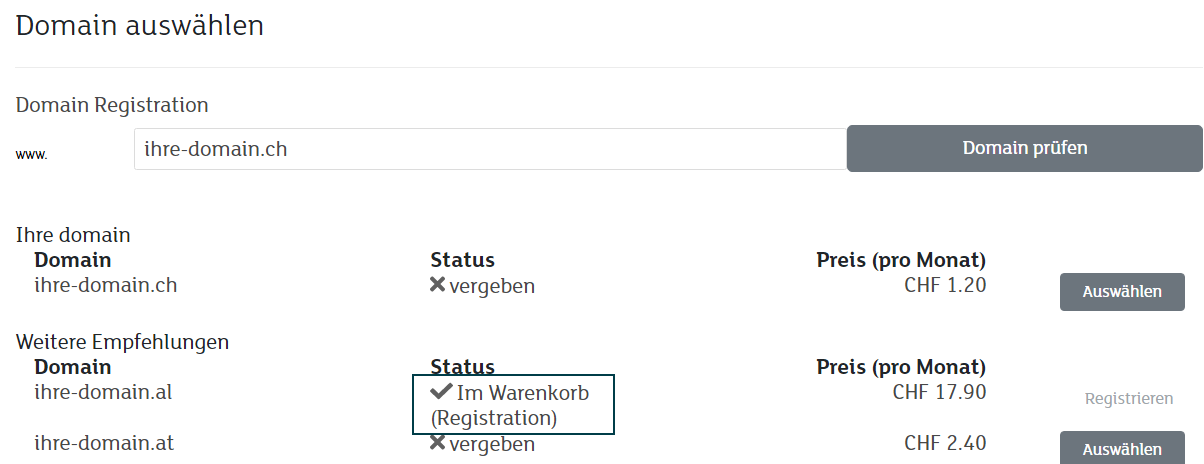
Task: Click the X icon beside ihre-domain.ch status
Action: [437, 285]
